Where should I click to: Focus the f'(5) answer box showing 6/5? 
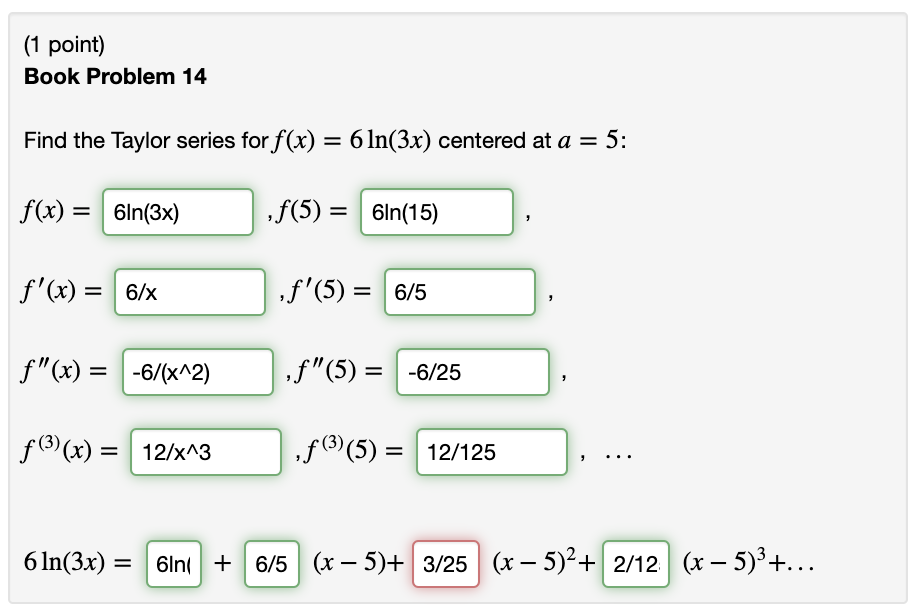[459, 292]
